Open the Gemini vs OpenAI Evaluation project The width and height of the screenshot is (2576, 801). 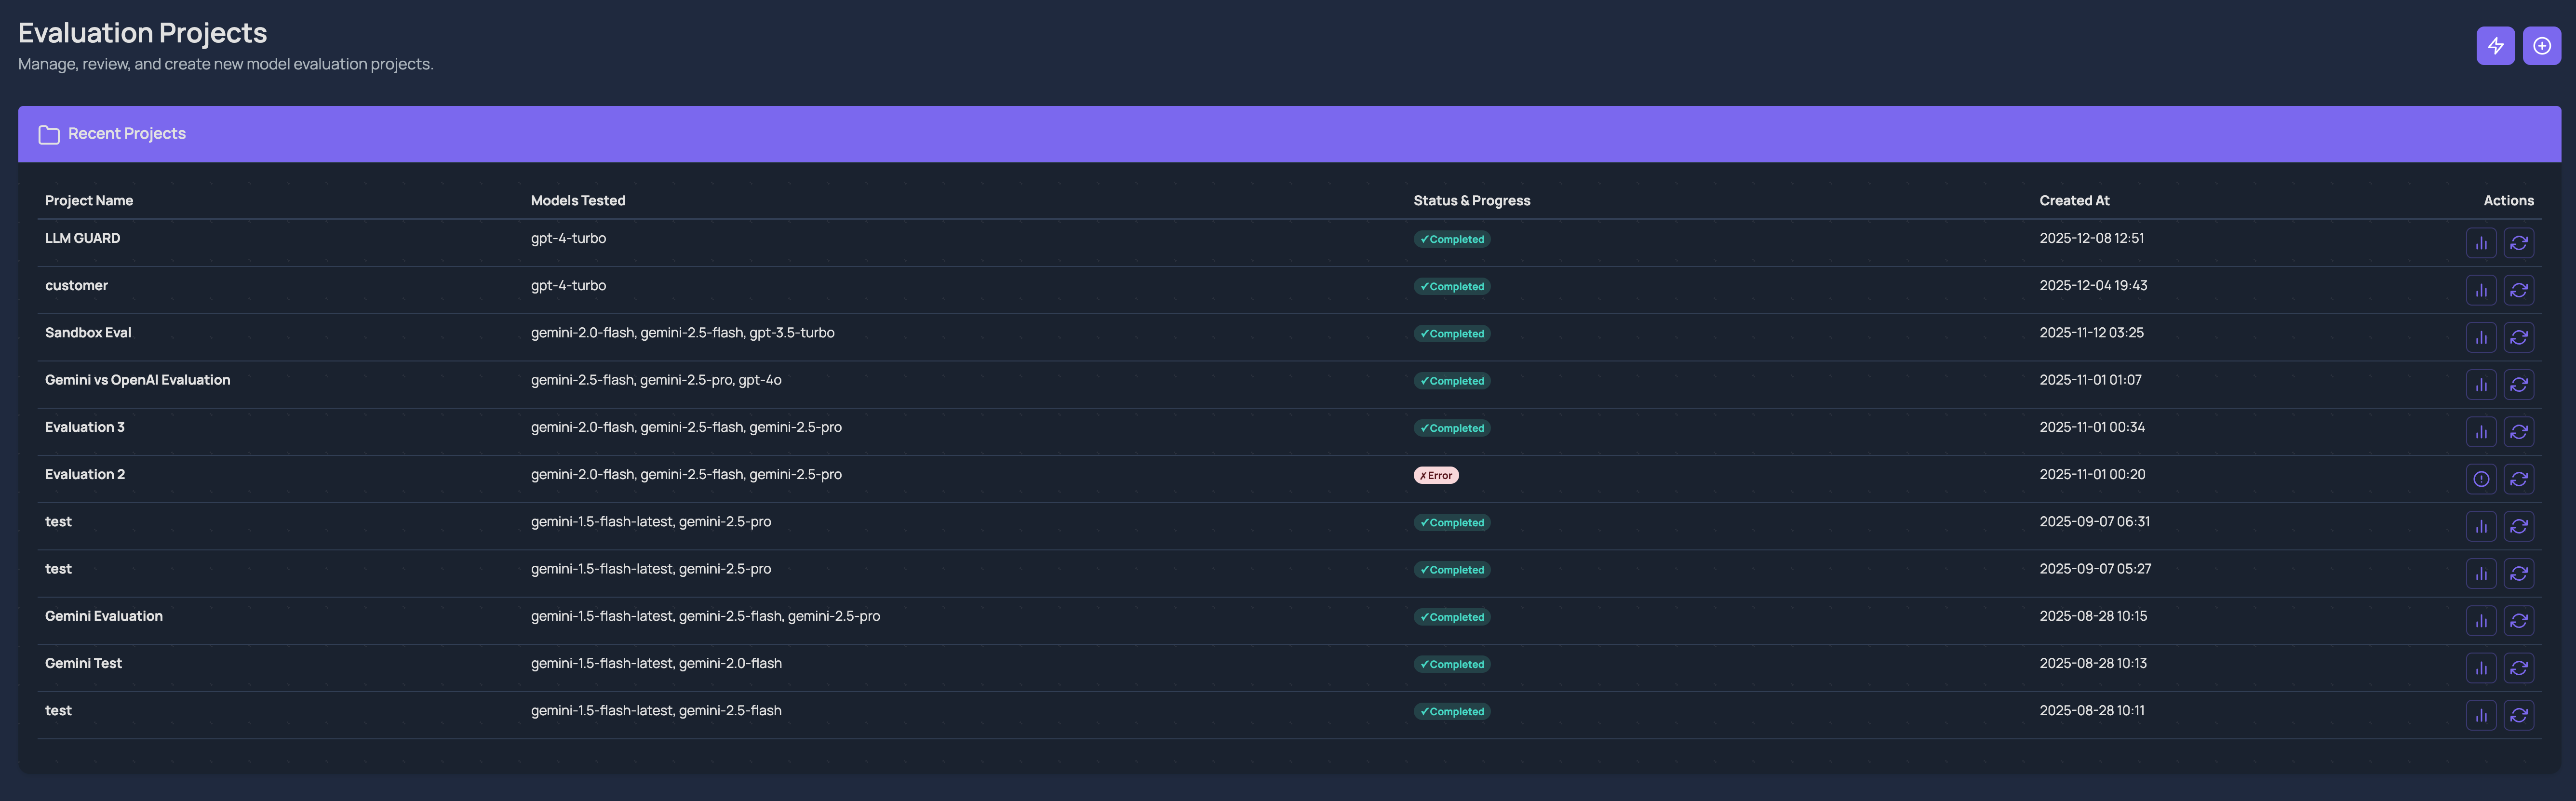point(138,380)
